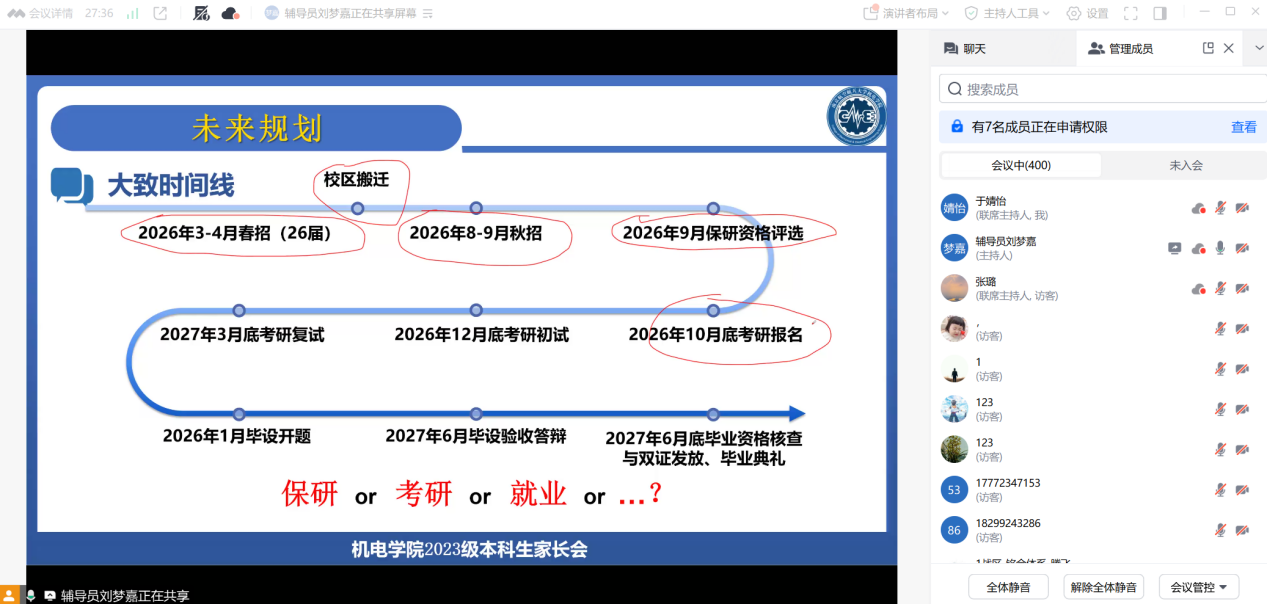Click the cloud recording icon in top bar
This screenshot has height=604, width=1267.
(230, 13)
